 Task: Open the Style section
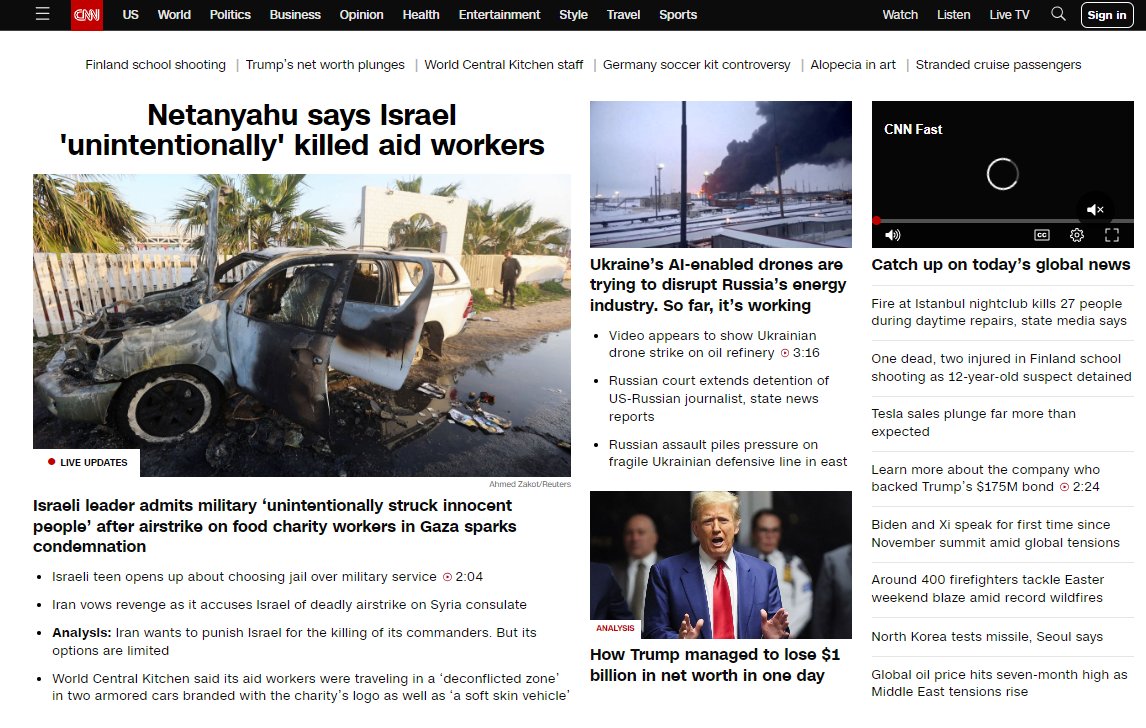[573, 15]
